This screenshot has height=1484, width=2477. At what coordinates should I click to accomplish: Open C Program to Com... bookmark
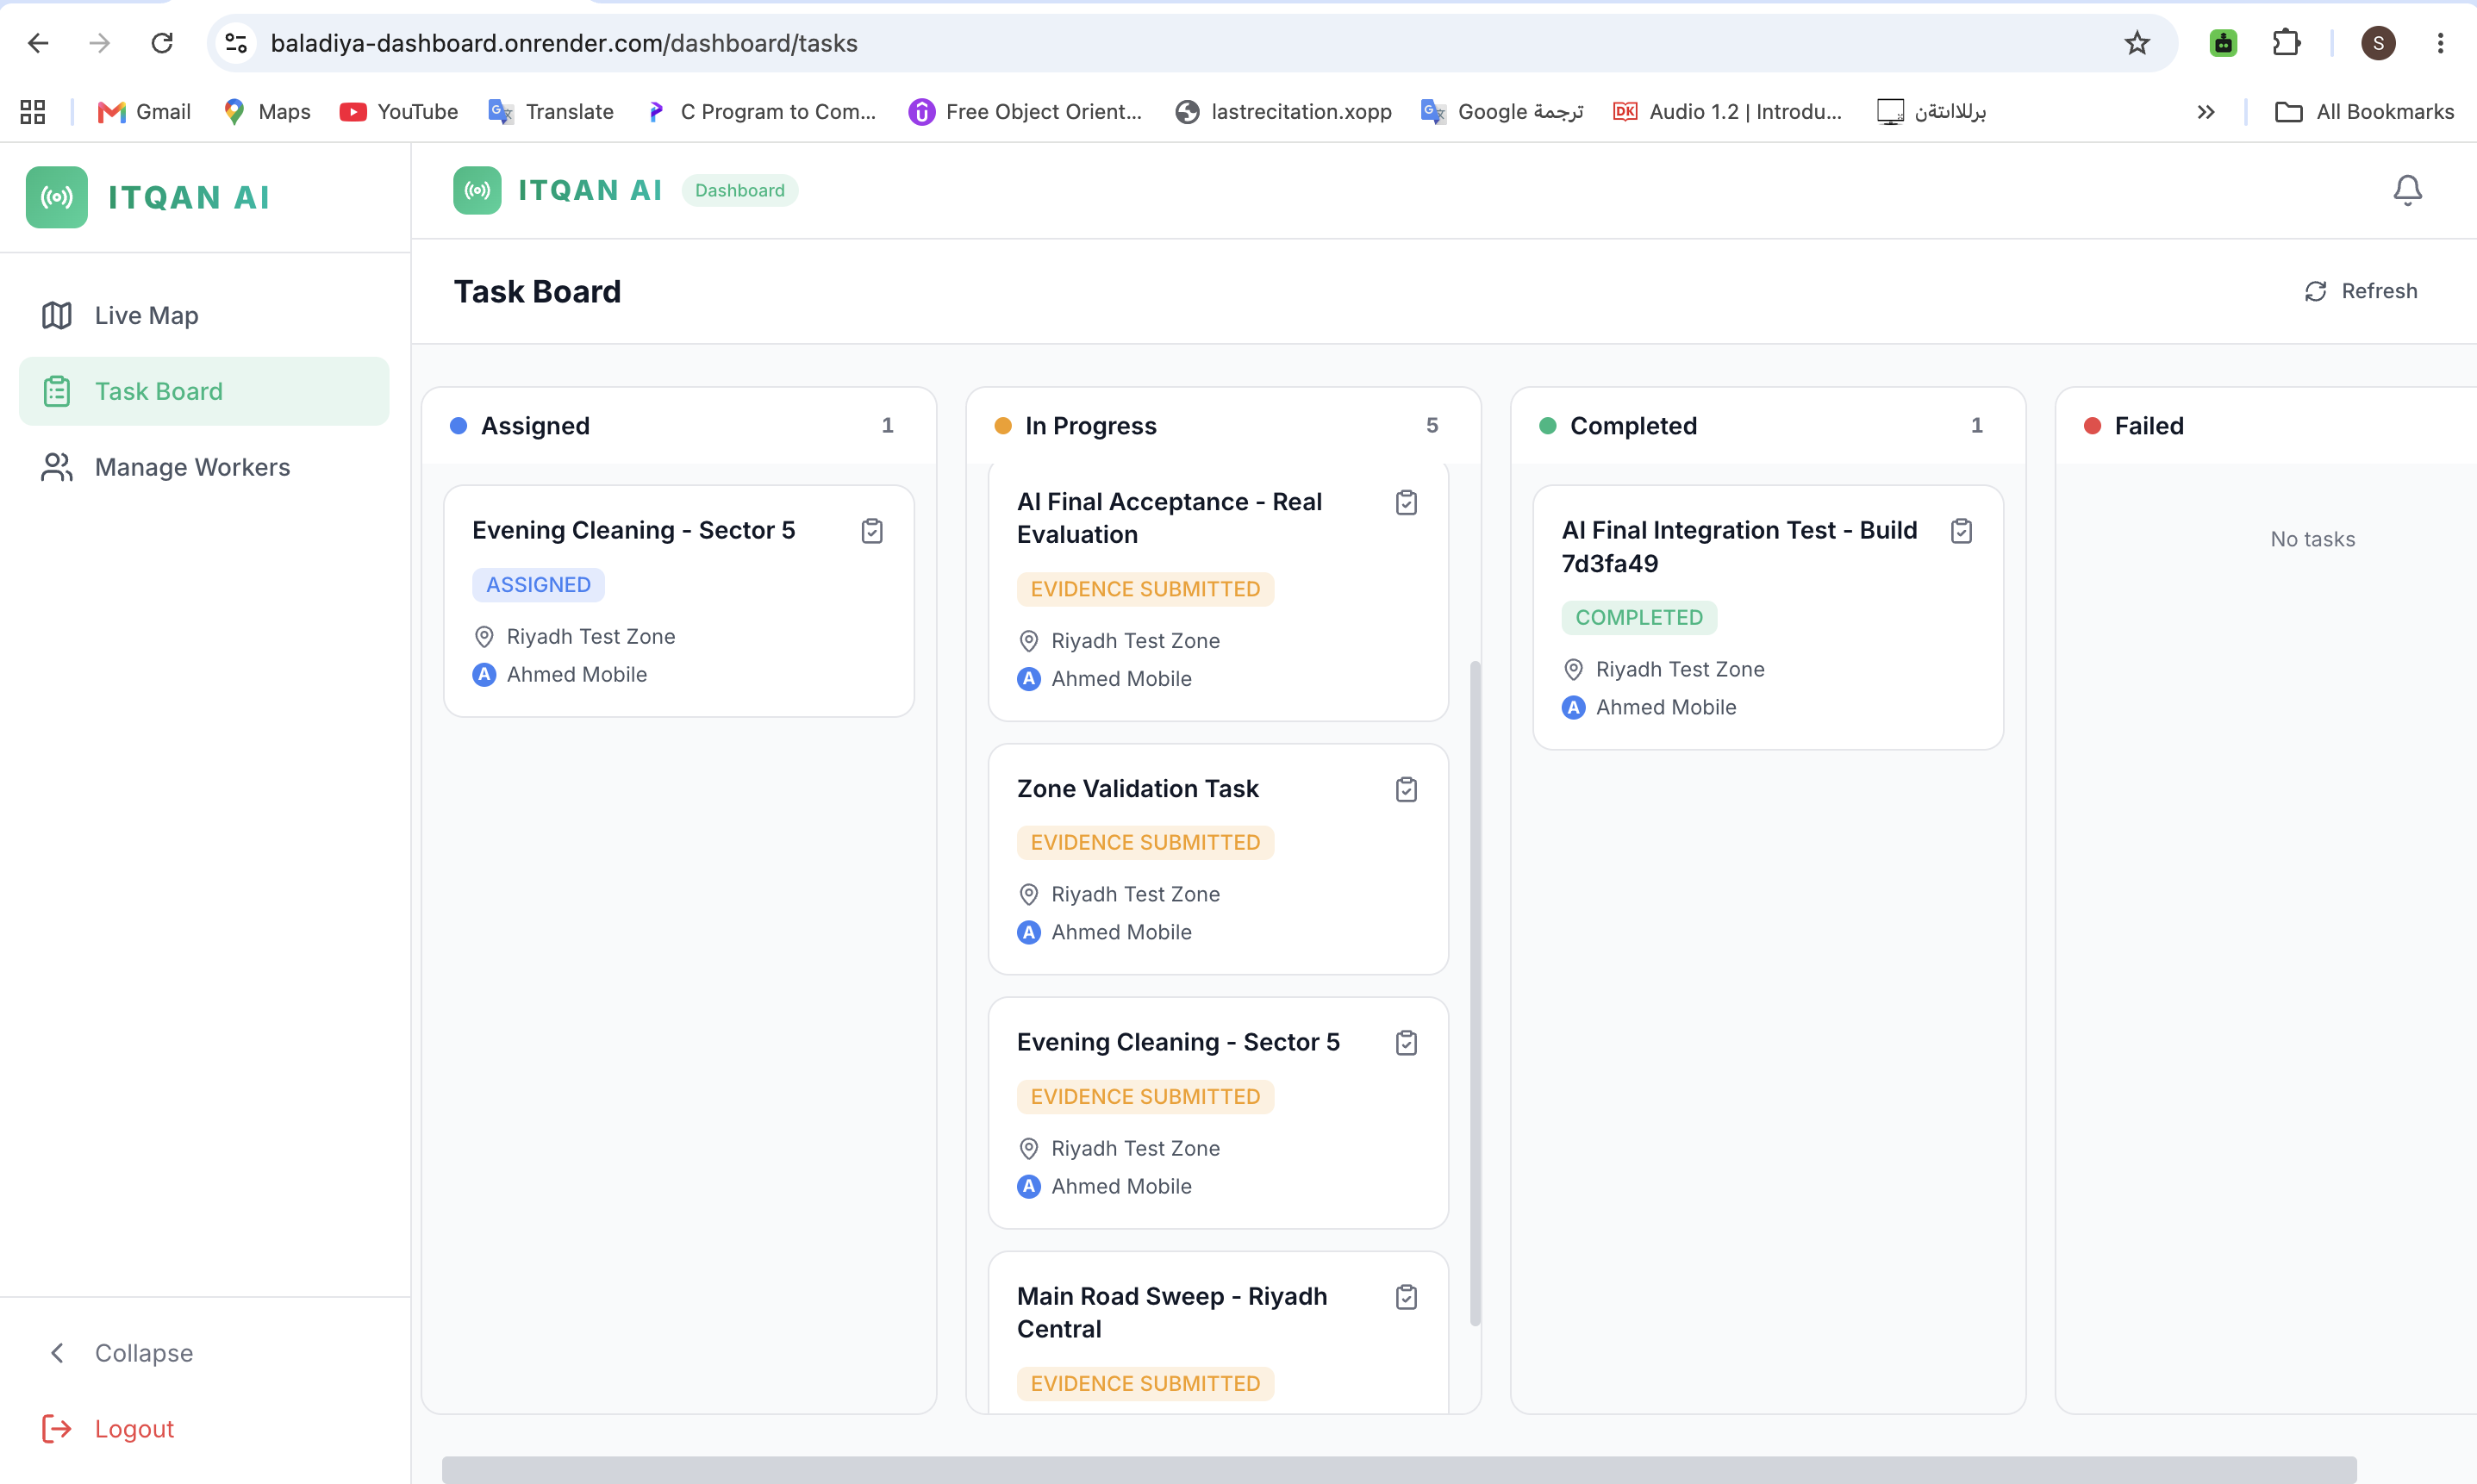pyautogui.click(x=762, y=112)
